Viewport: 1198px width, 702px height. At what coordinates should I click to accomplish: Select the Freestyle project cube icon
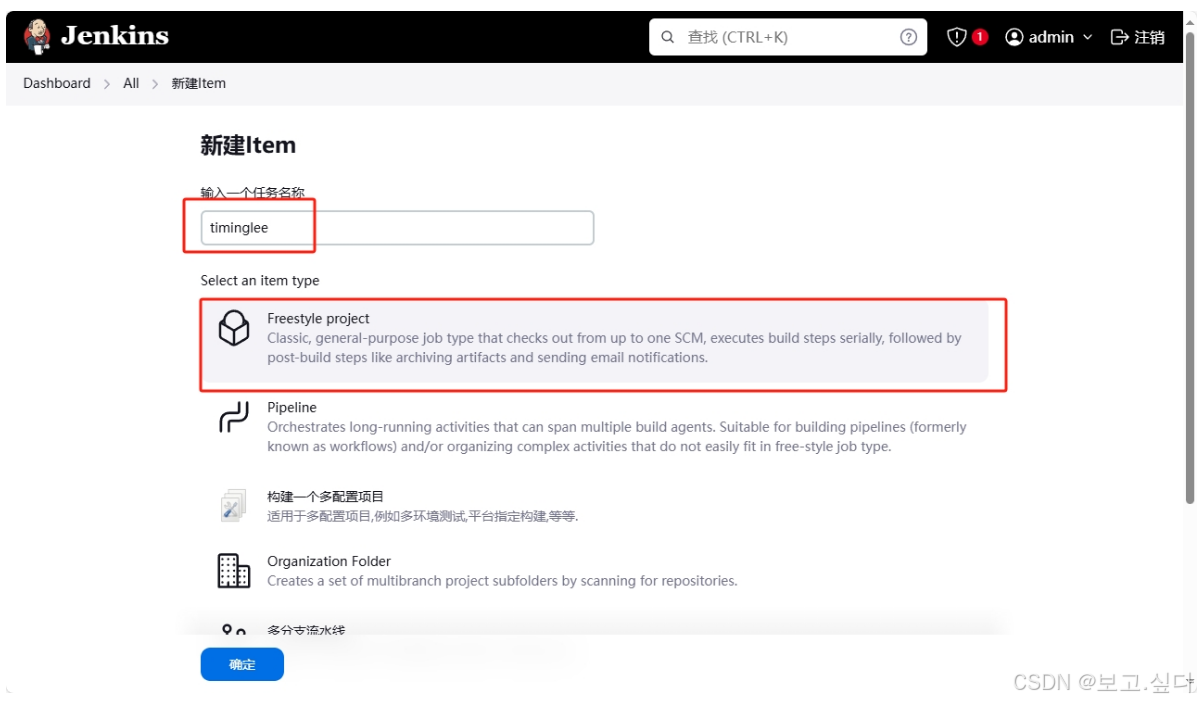coord(234,328)
